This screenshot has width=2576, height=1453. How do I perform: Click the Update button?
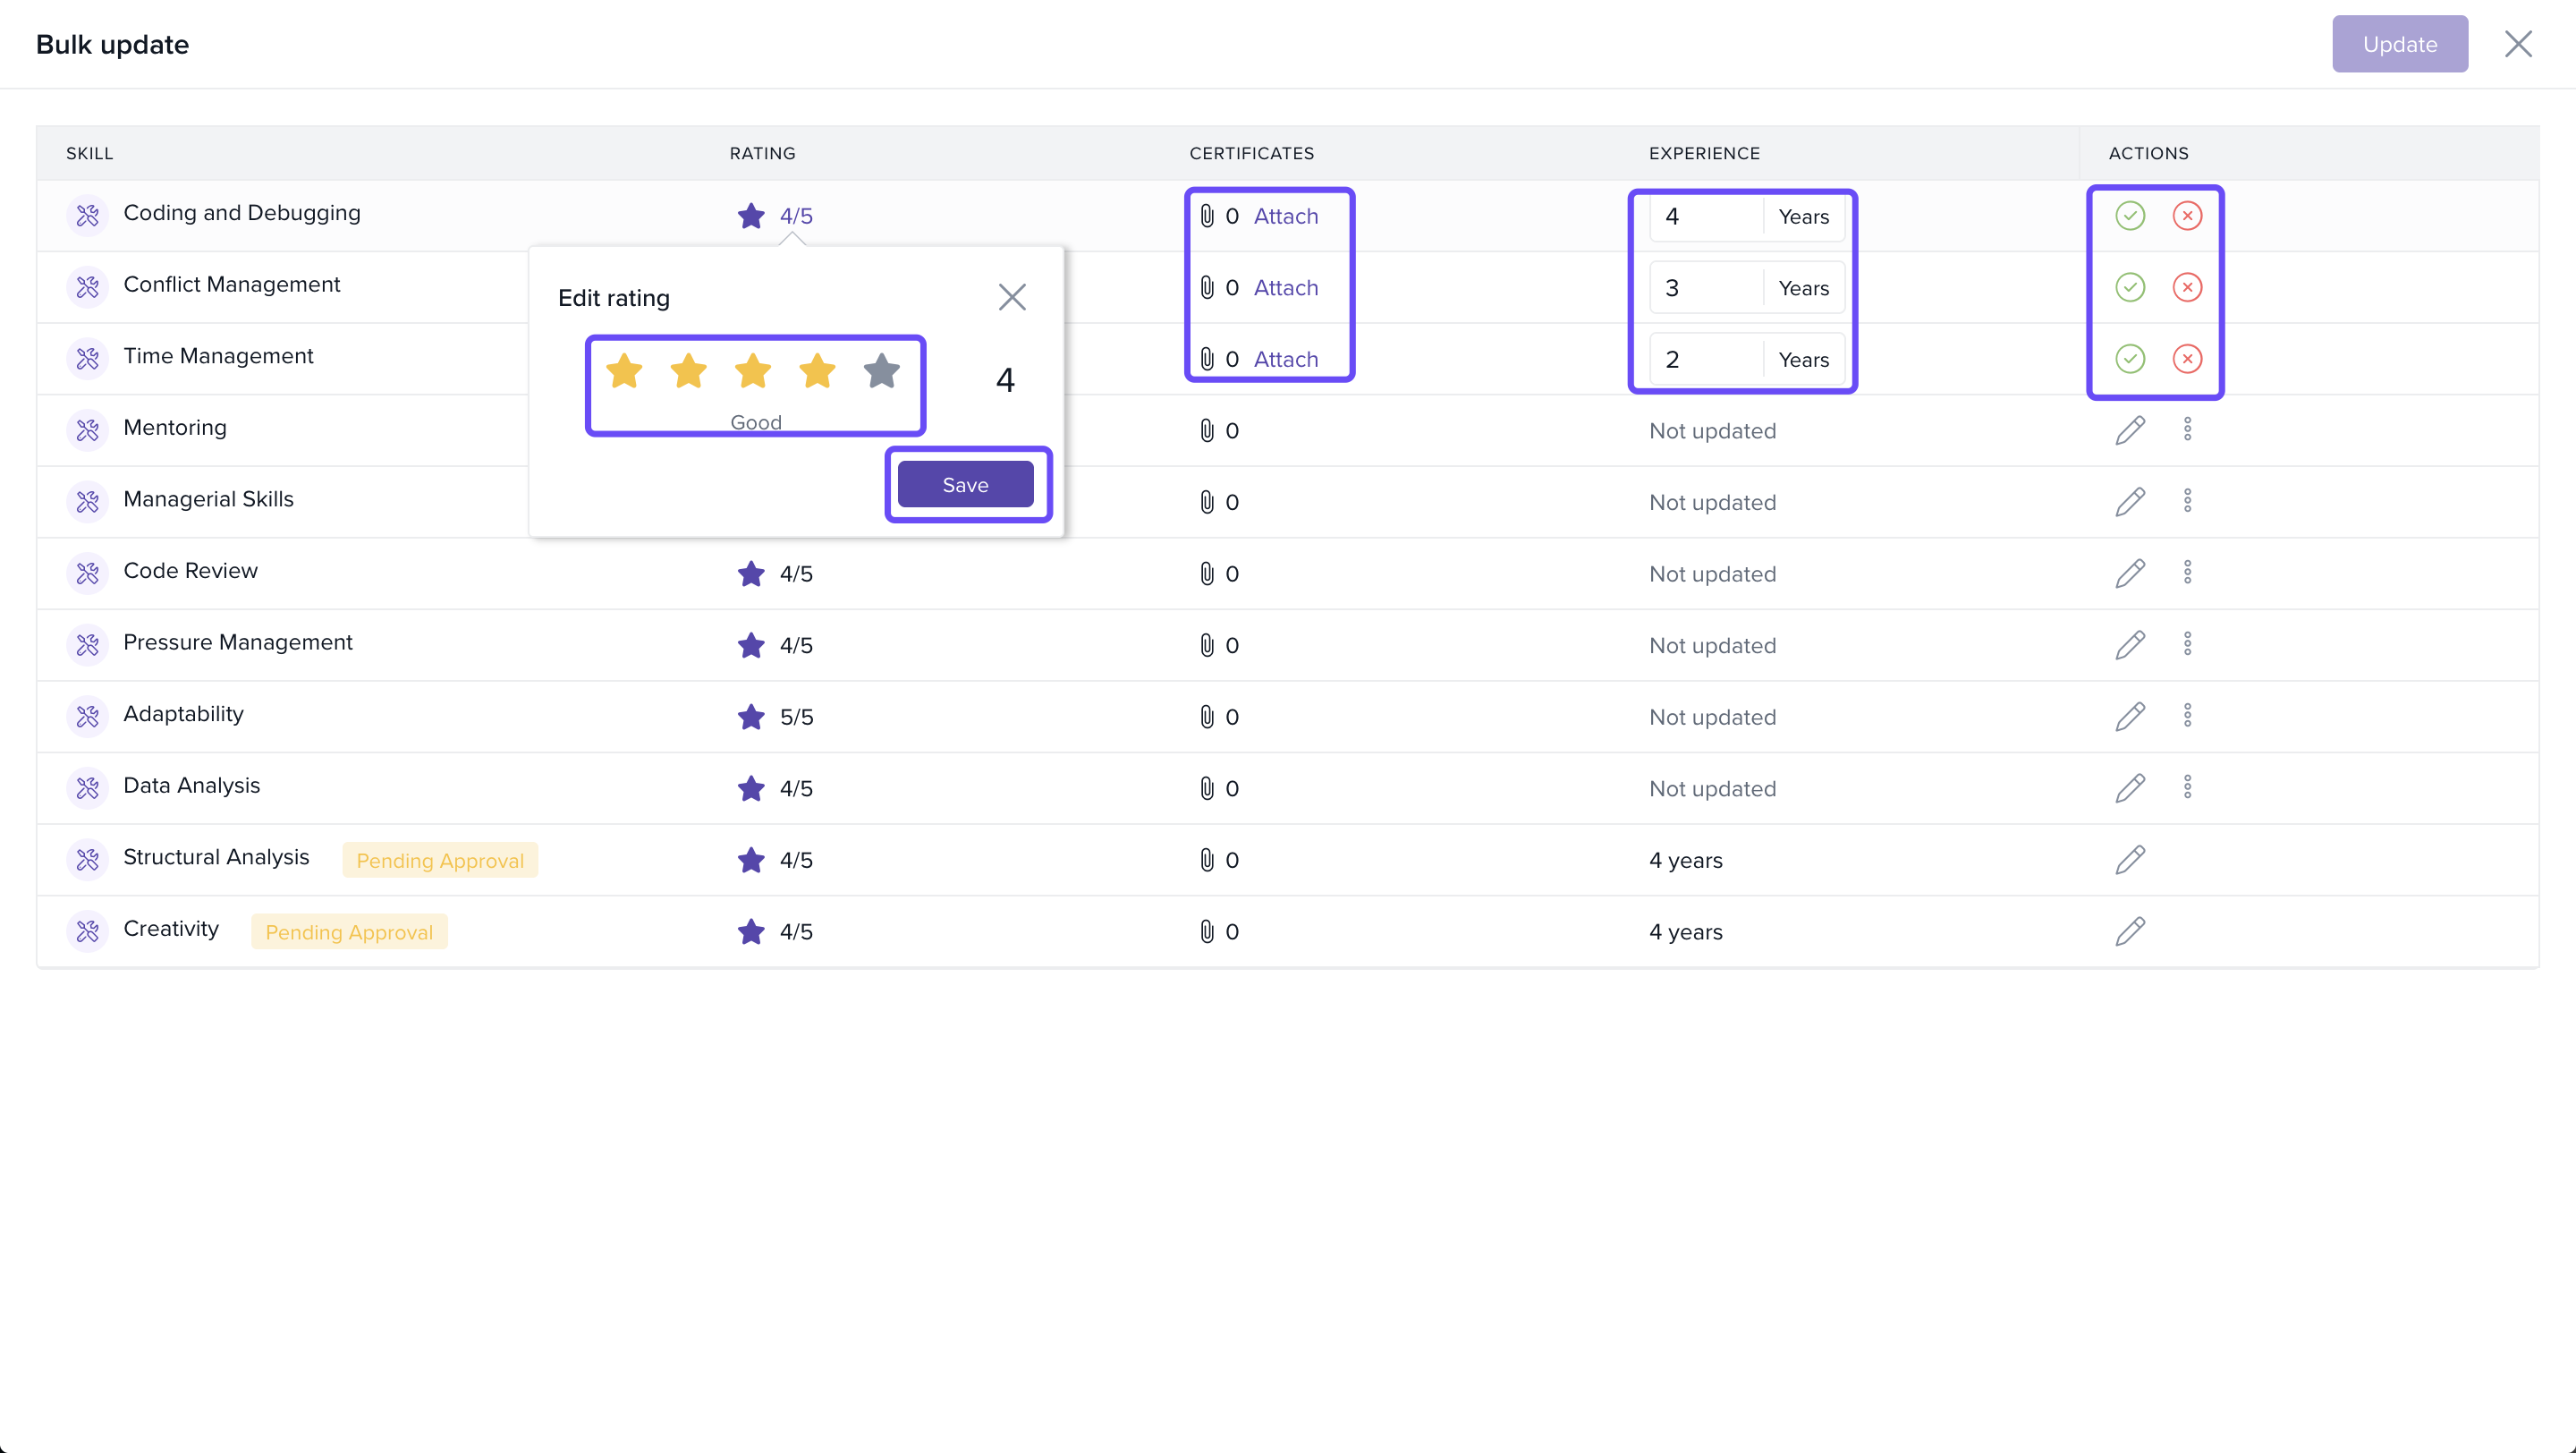pyautogui.click(x=2399, y=44)
